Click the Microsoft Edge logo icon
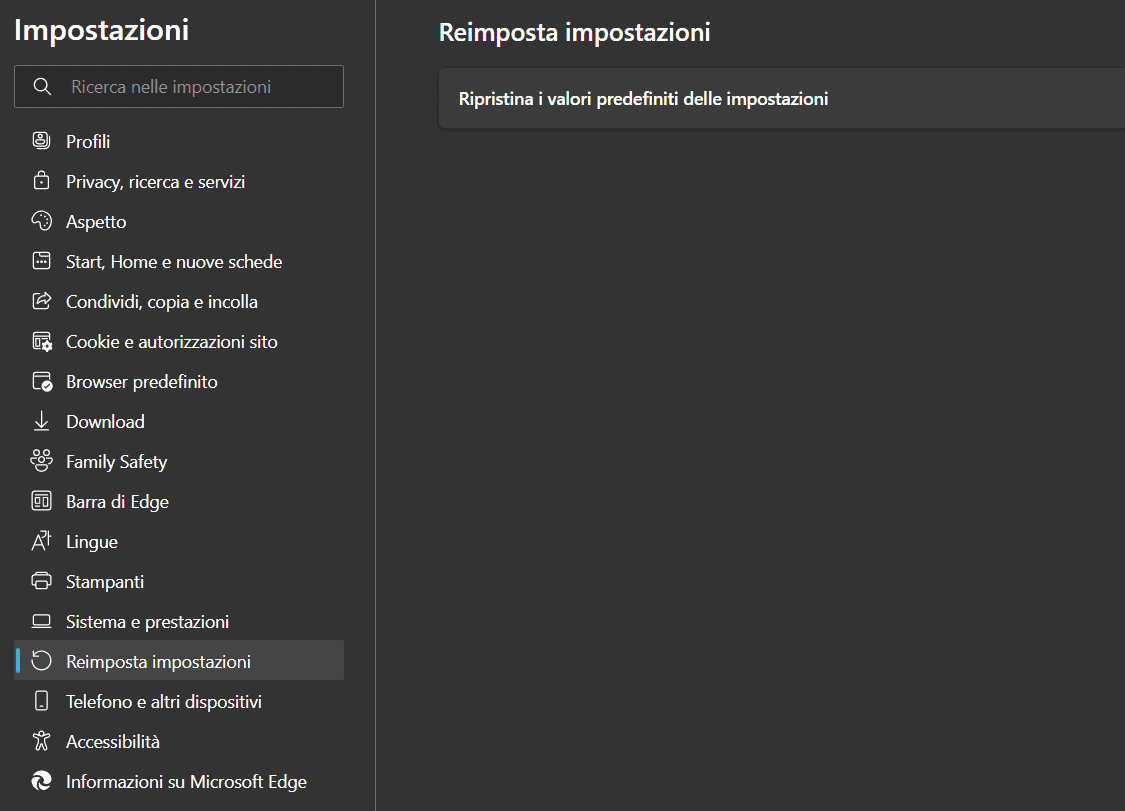The width and height of the screenshot is (1125, 811). point(41,781)
